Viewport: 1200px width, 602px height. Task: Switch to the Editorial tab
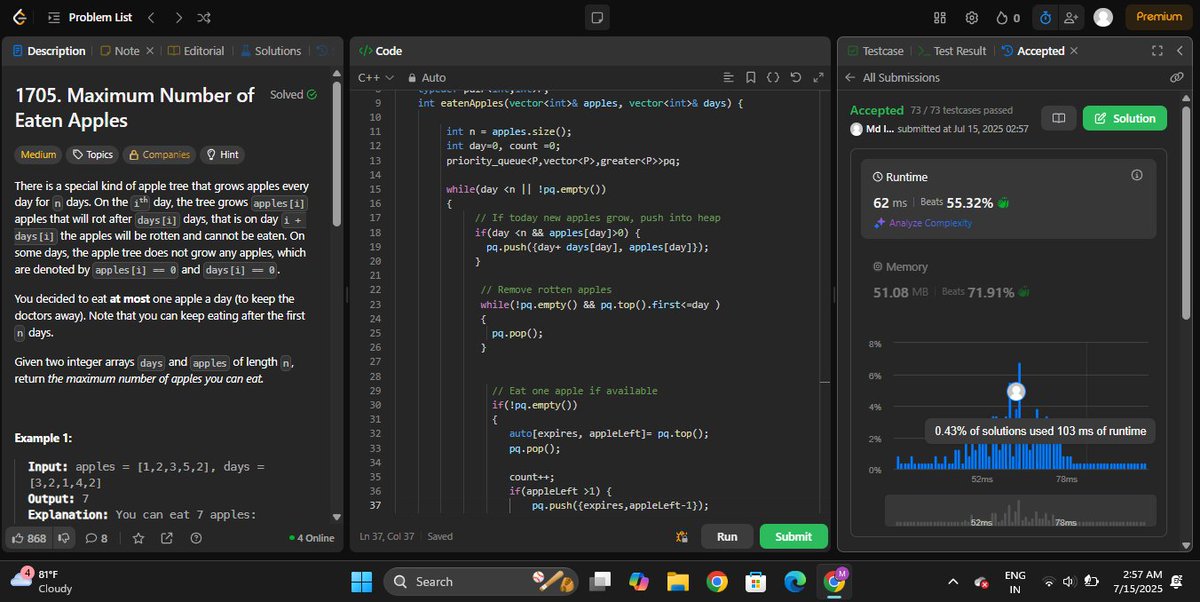[196, 51]
